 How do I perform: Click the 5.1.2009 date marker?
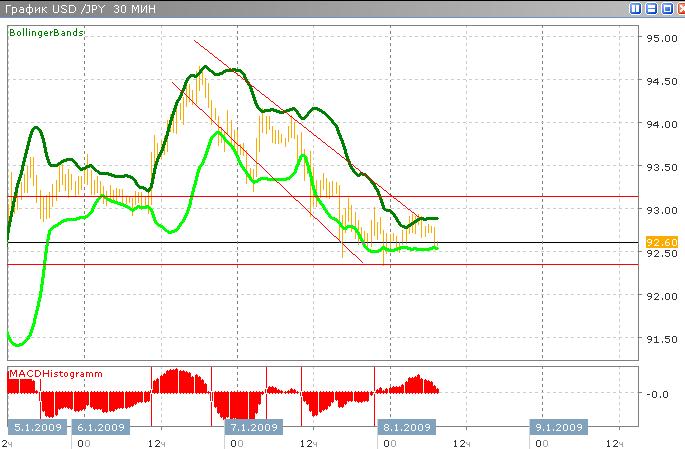click(37, 427)
